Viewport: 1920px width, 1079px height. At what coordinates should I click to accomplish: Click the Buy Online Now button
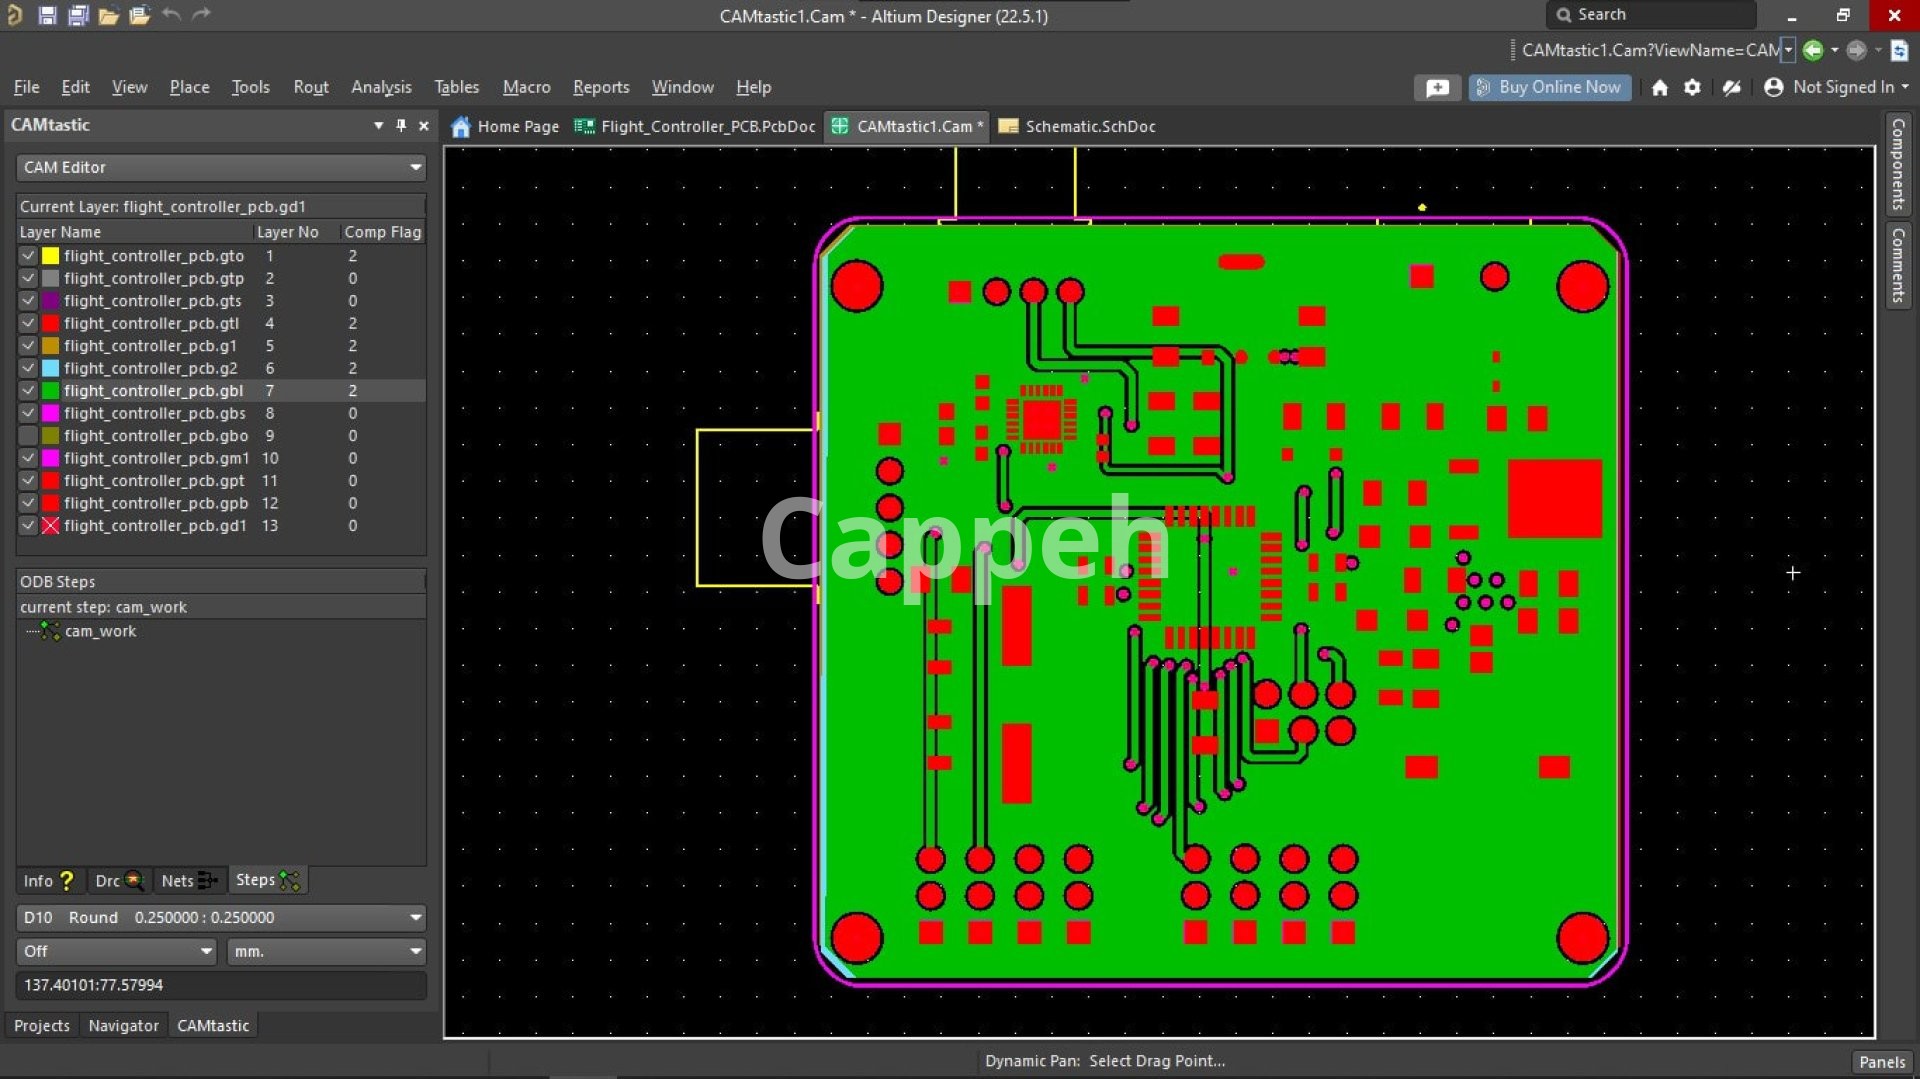[x=1549, y=87]
